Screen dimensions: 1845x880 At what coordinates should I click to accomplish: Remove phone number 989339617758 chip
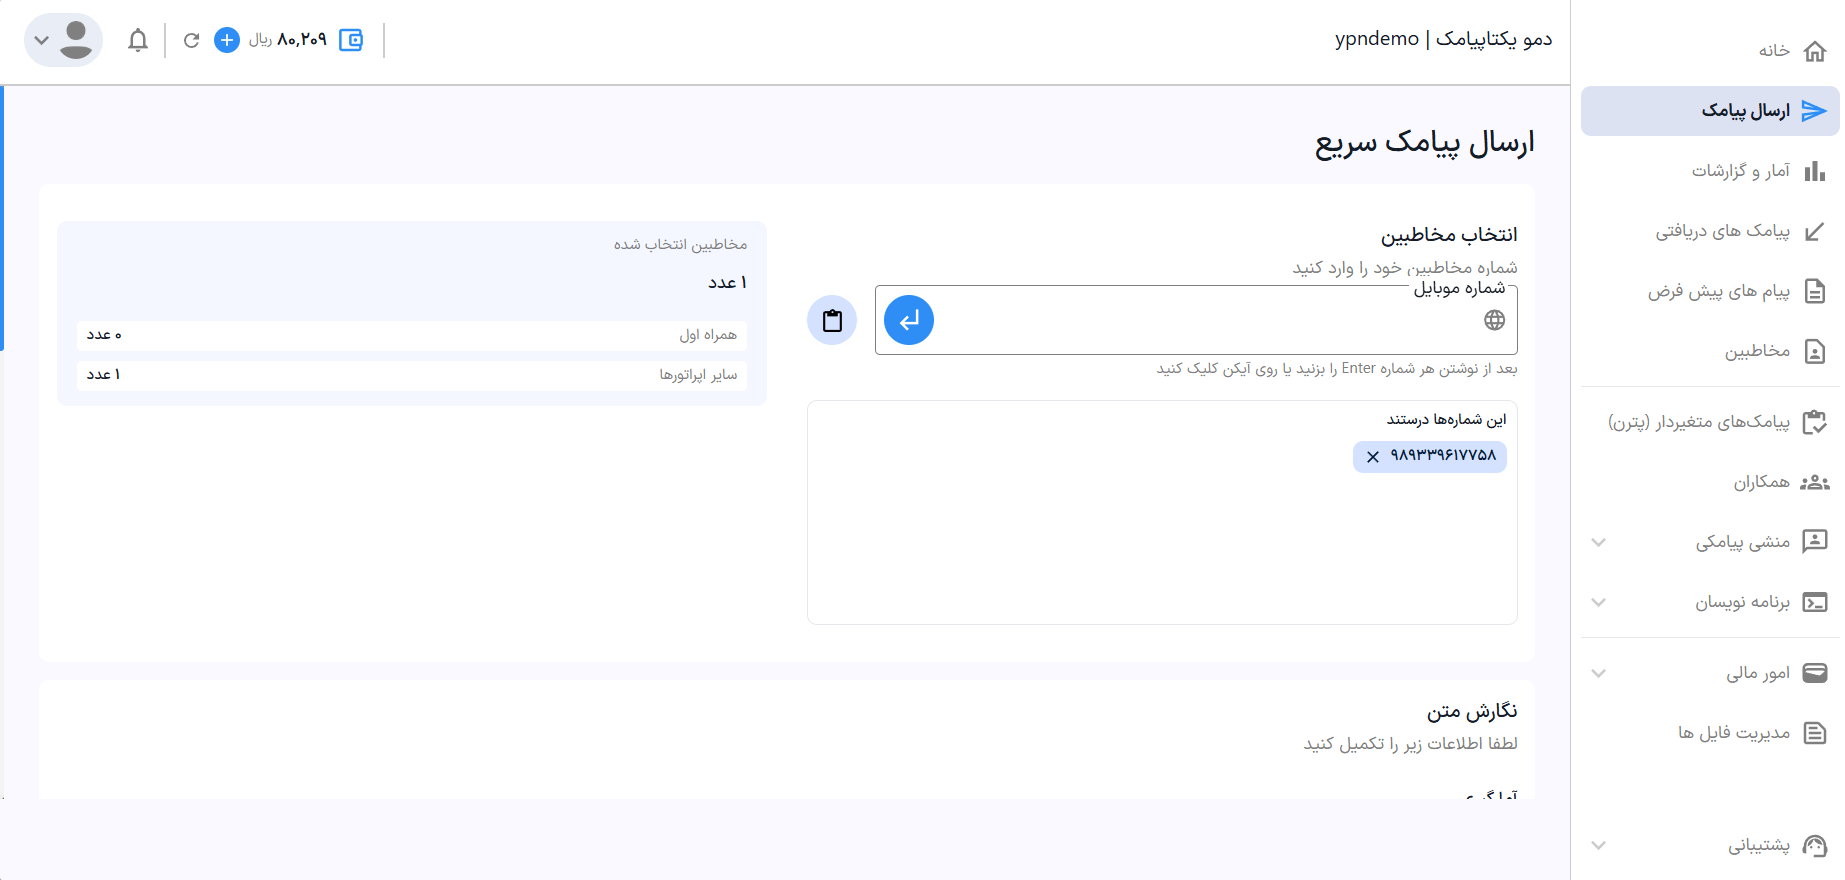pos(1373,456)
